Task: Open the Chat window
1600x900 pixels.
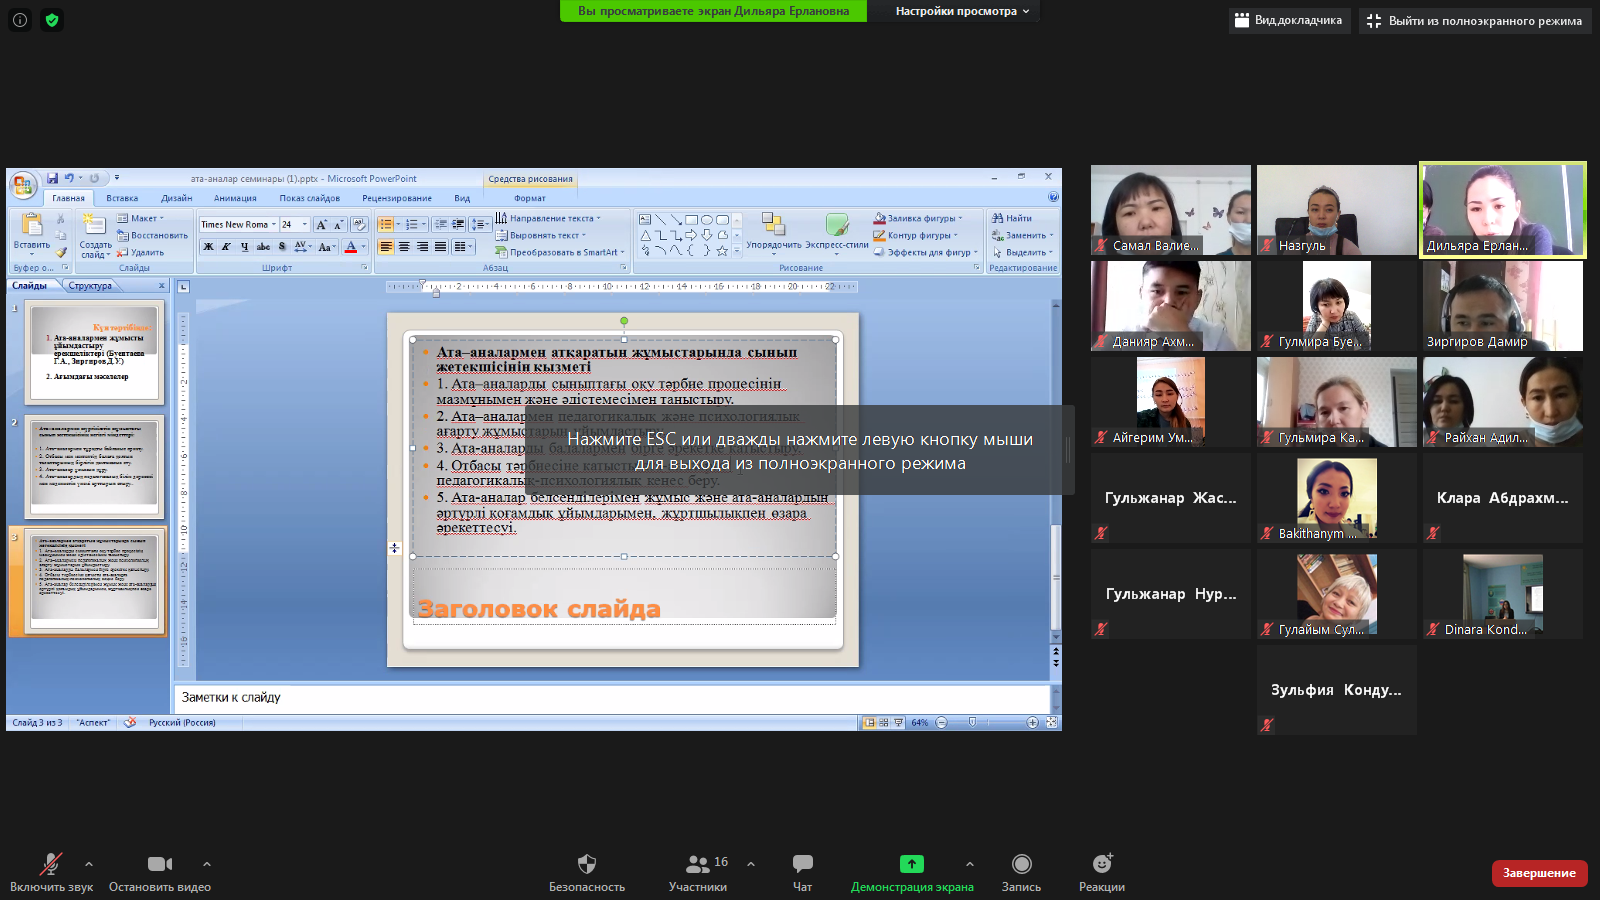Action: [802, 865]
